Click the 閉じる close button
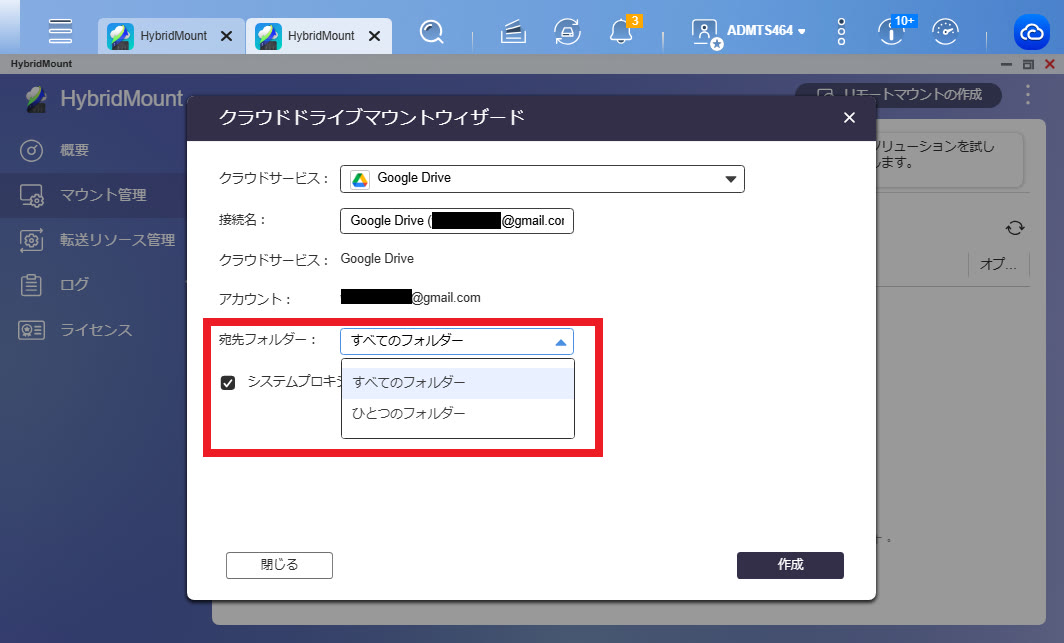This screenshot has height=643, width=1064. point(279,565)
